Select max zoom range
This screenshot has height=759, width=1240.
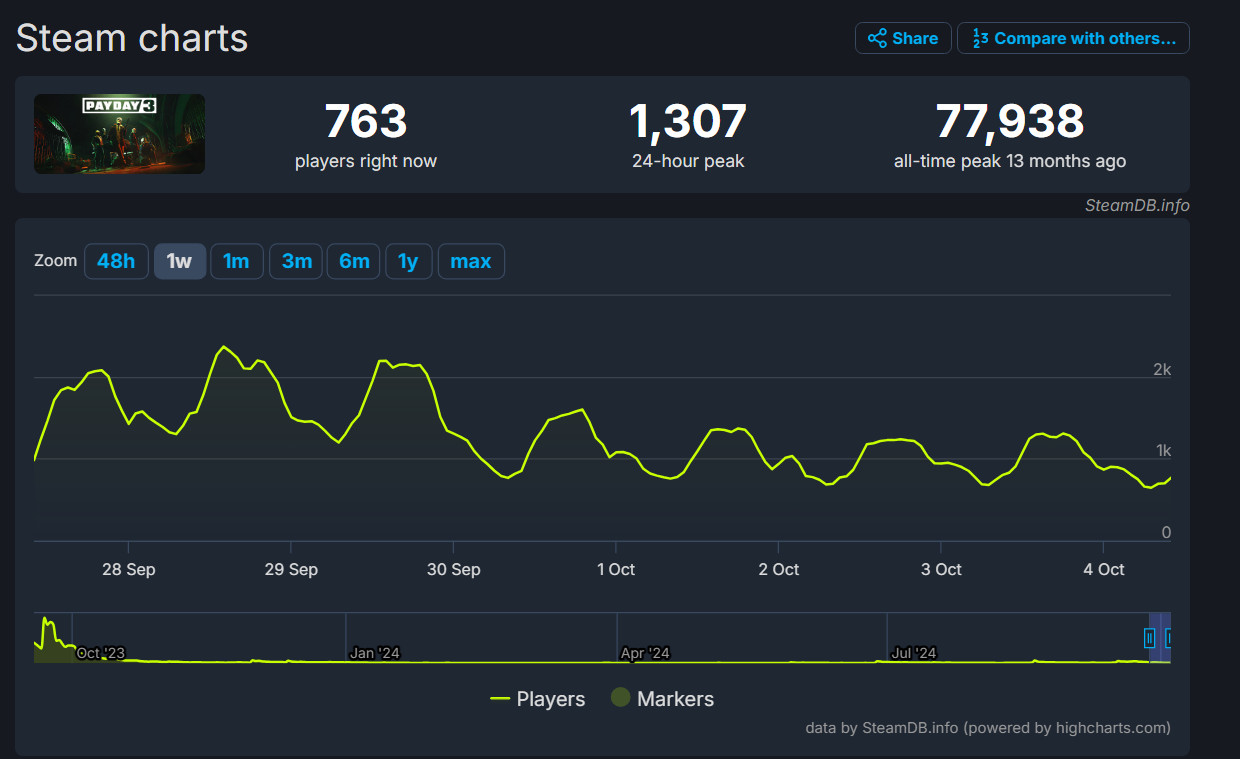(470, 261)
